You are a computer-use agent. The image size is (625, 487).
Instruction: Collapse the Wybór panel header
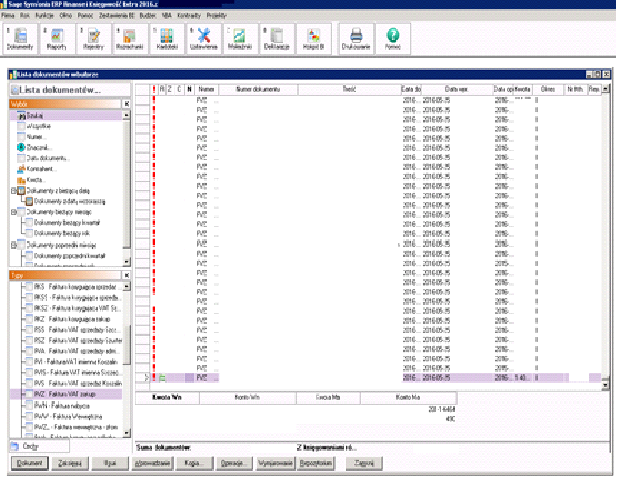126,103
